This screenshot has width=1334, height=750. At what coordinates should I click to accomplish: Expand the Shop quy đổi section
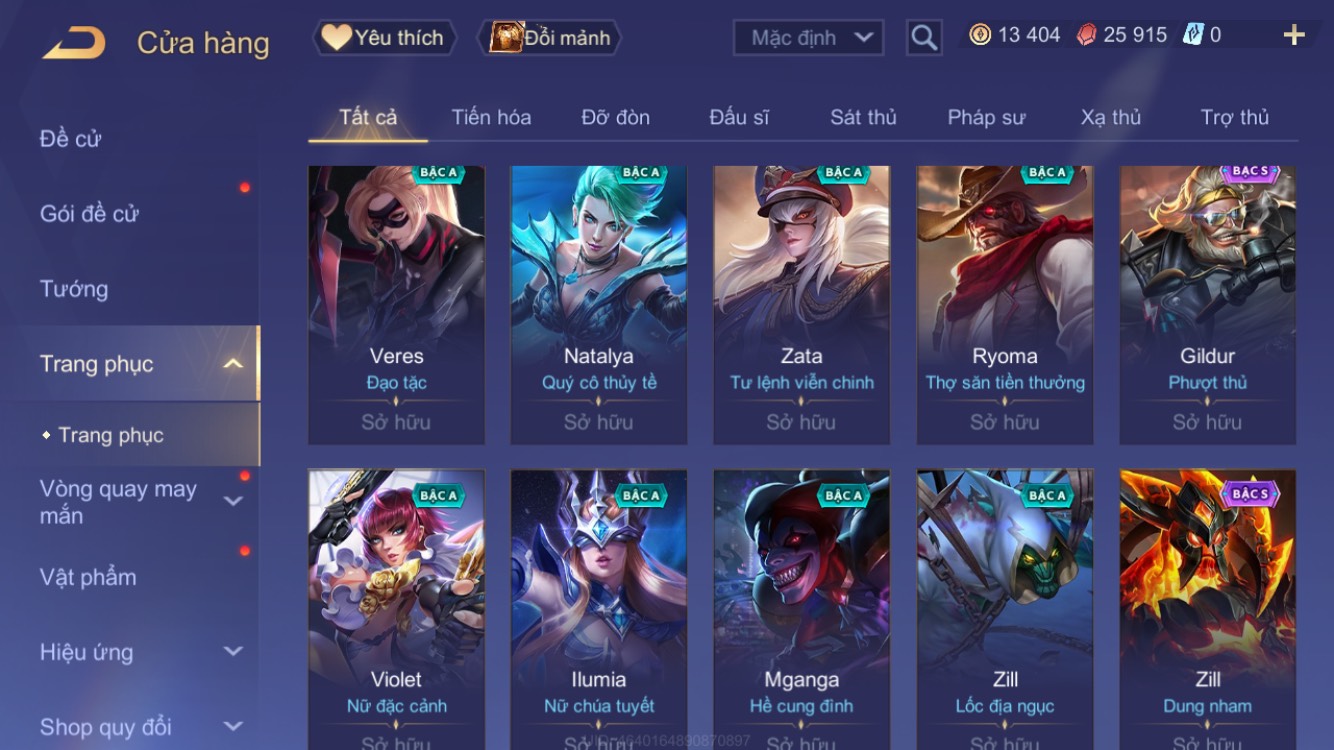click(232, 727)
